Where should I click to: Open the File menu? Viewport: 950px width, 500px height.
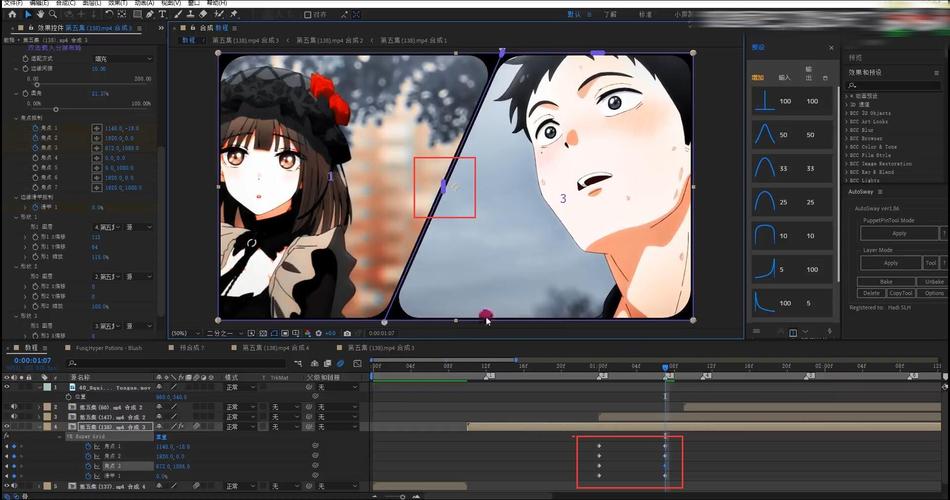tap(12, 3)
